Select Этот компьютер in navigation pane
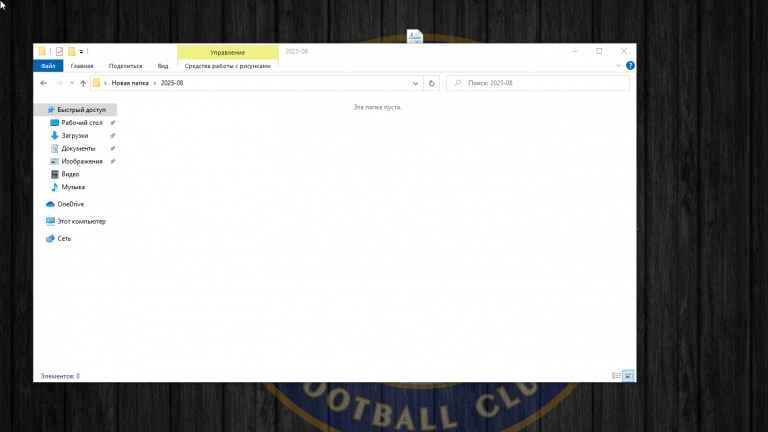The image size is (768, 432). (x=81, y=221)
